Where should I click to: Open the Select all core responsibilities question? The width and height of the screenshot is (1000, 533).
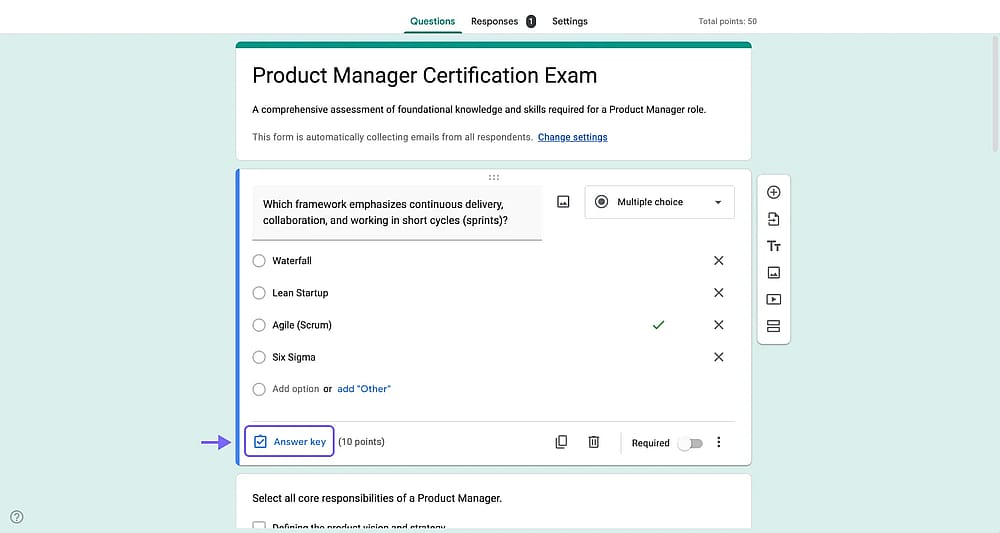[x=377, y=498]
